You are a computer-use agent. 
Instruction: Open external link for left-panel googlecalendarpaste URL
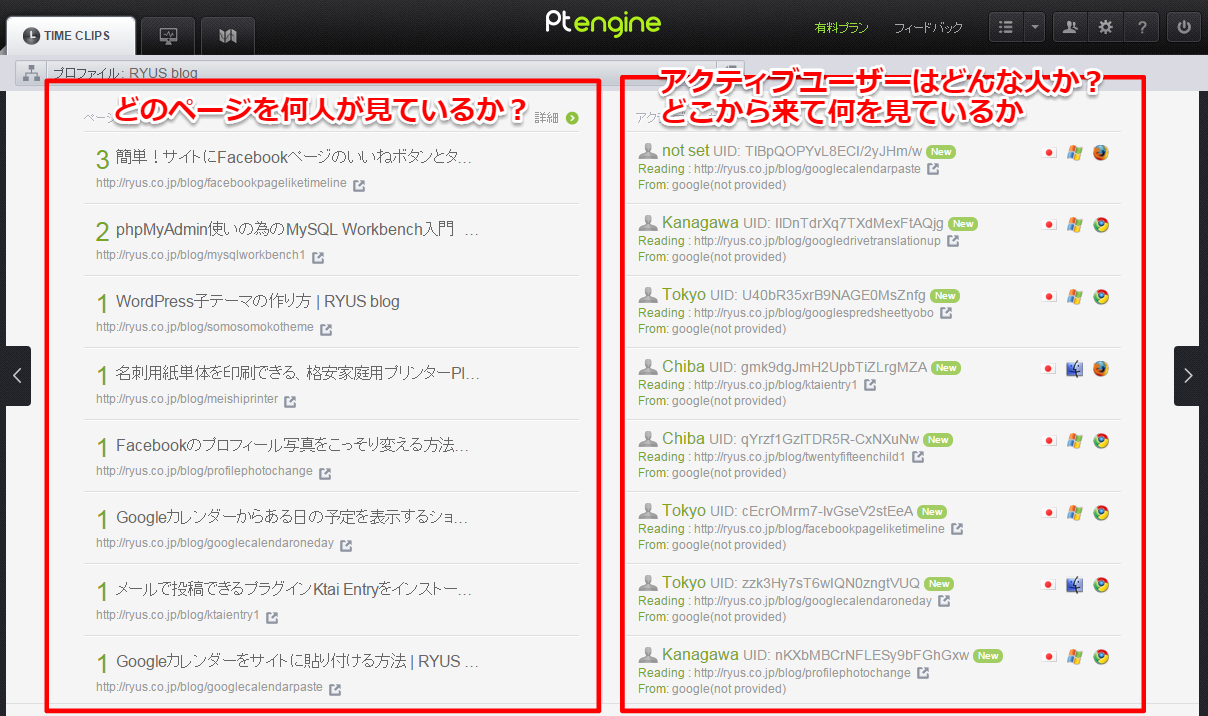click(x=335, y=689)
